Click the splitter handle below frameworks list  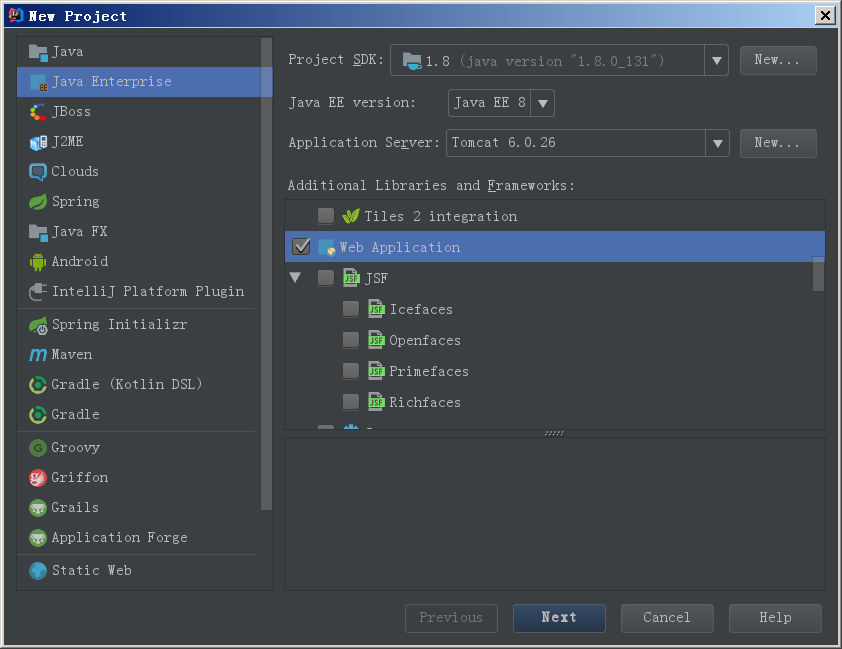[554, 433]
